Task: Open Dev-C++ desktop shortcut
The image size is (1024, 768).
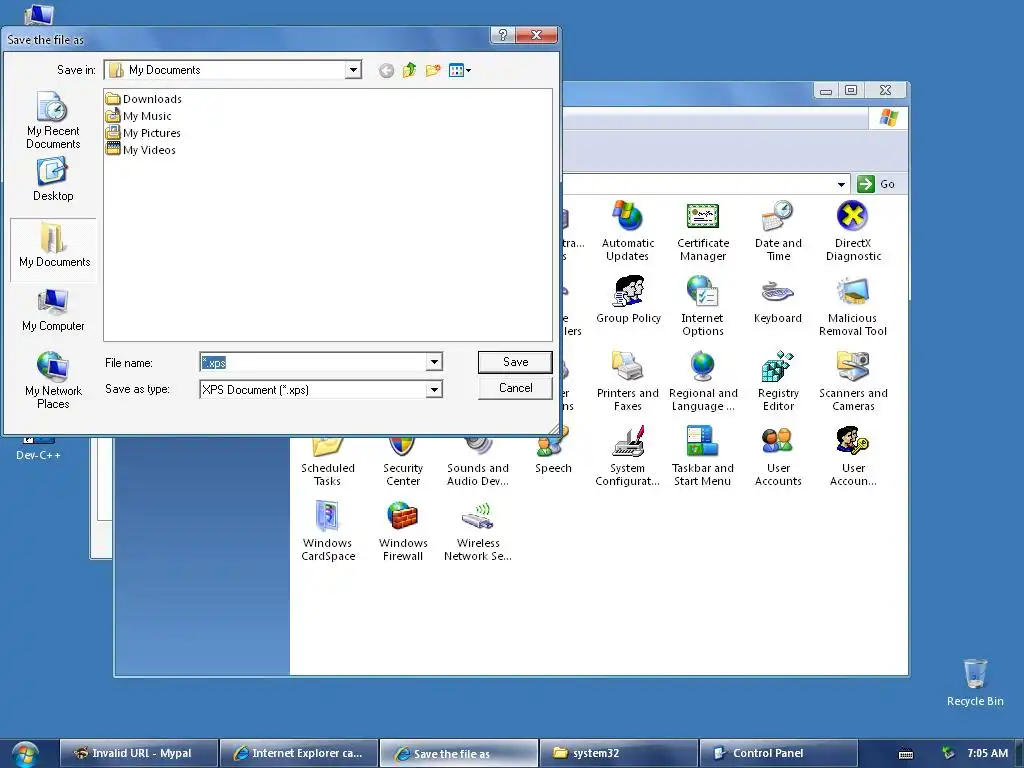Action: click(39, 449)
